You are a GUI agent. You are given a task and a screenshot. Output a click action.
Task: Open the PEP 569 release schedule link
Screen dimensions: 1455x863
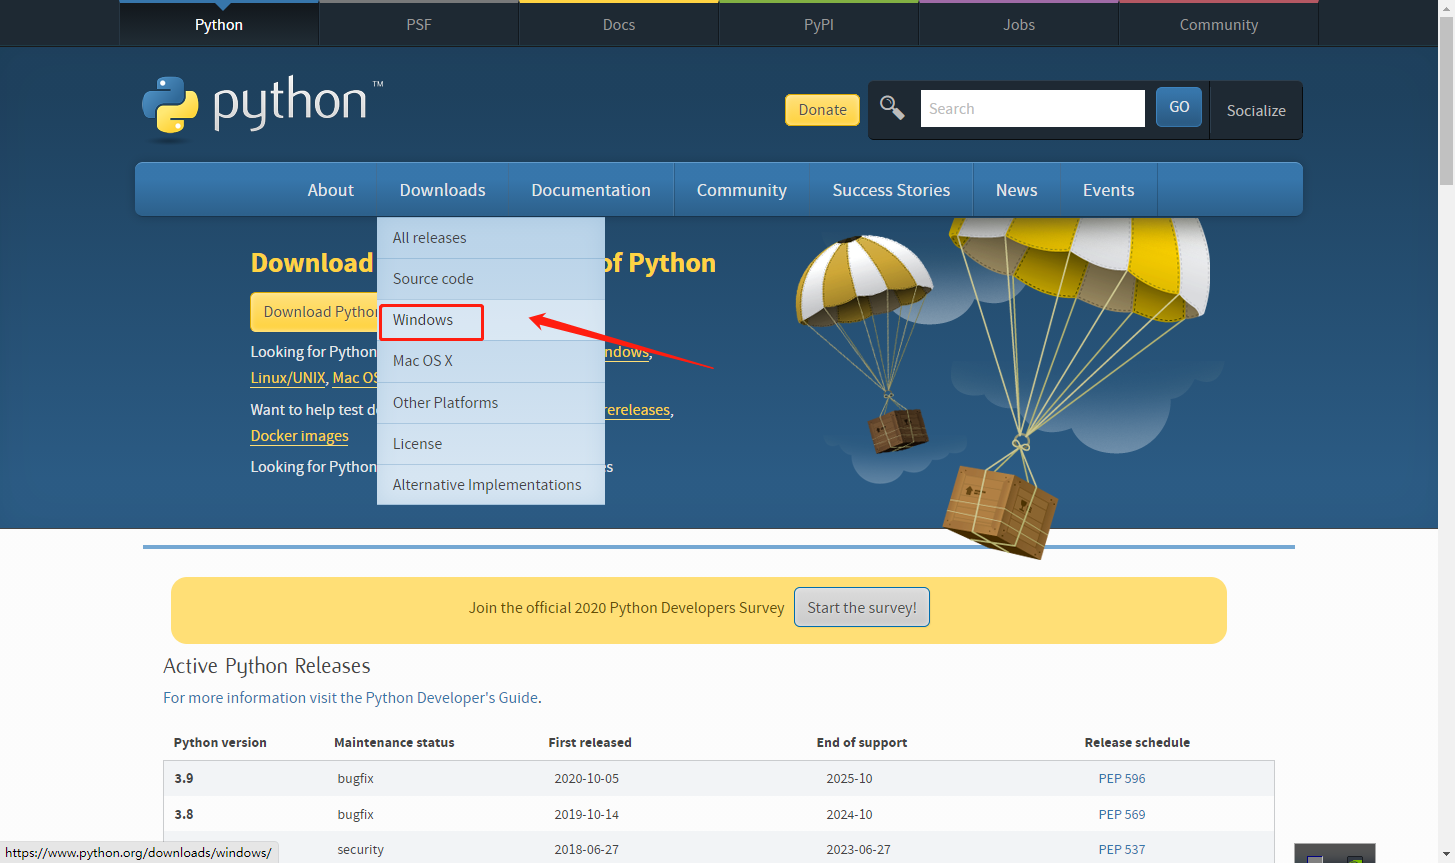1122,814
